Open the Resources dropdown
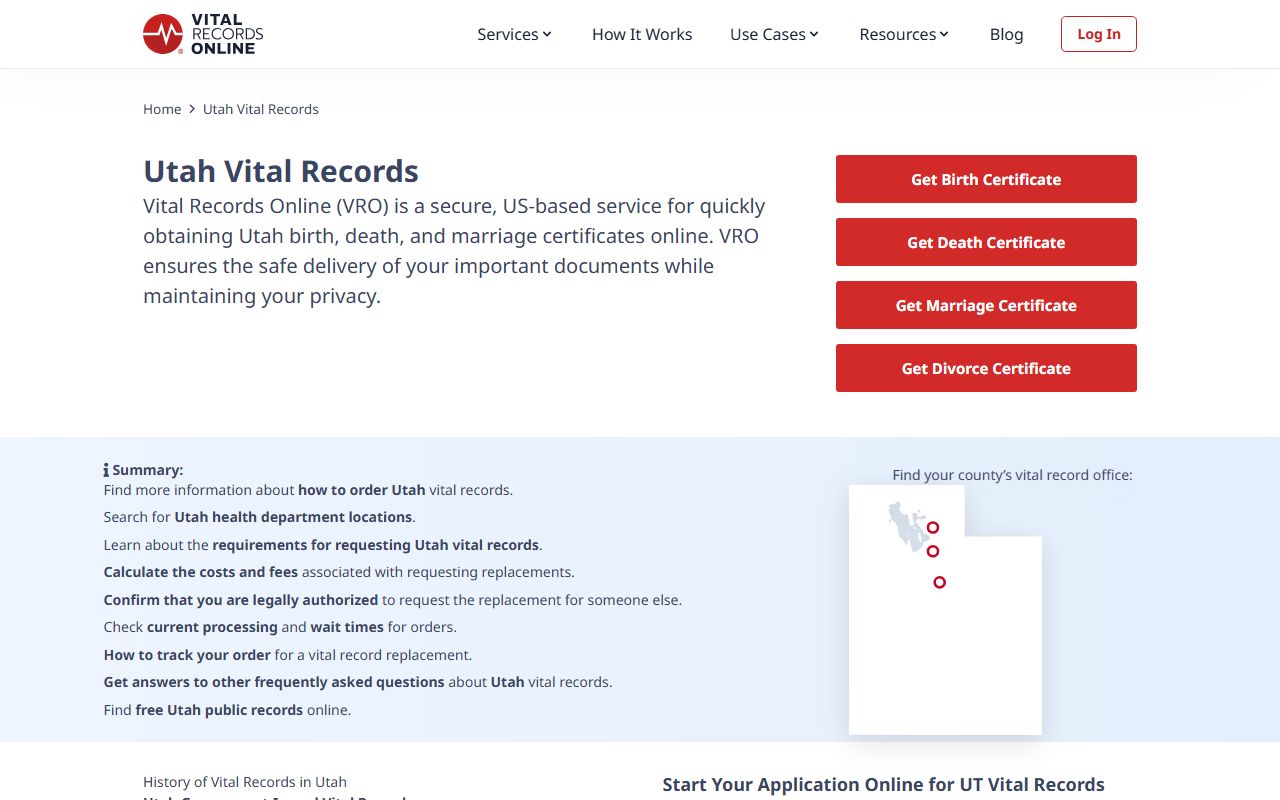1280x800 pixels. coord(904,34)
